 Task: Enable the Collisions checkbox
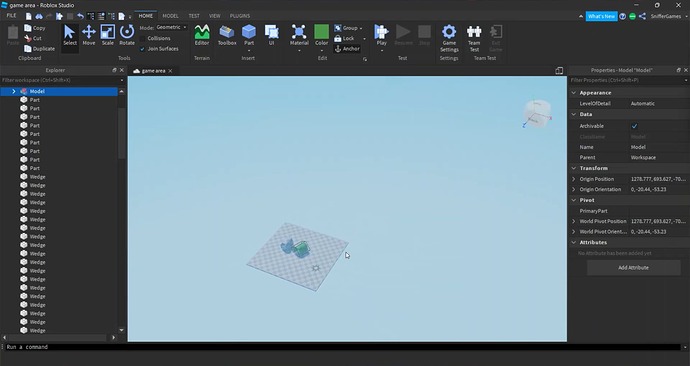click(x=143, y=39)
